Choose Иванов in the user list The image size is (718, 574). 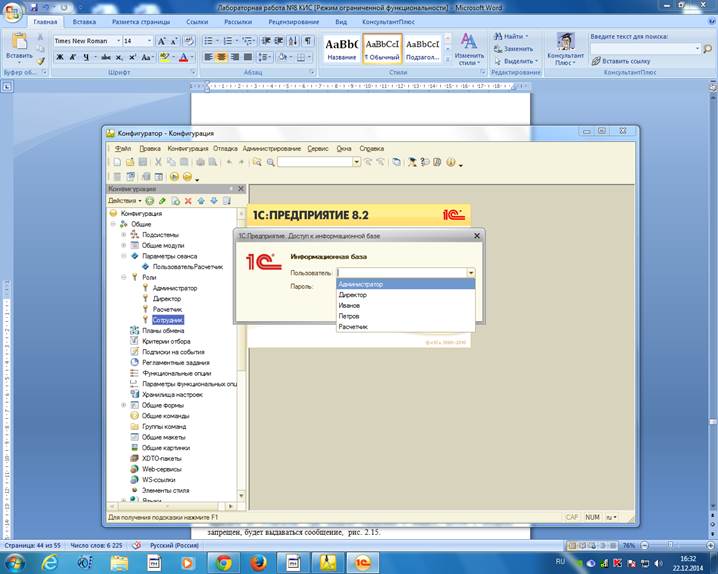[x=405, y=305]
